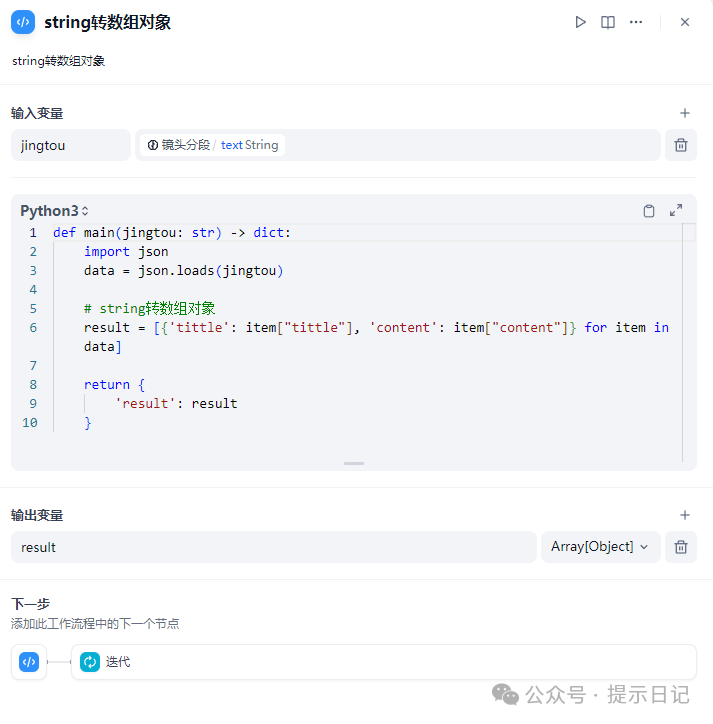
Task: Edit the node description below the title
Action: click(59, 61)
